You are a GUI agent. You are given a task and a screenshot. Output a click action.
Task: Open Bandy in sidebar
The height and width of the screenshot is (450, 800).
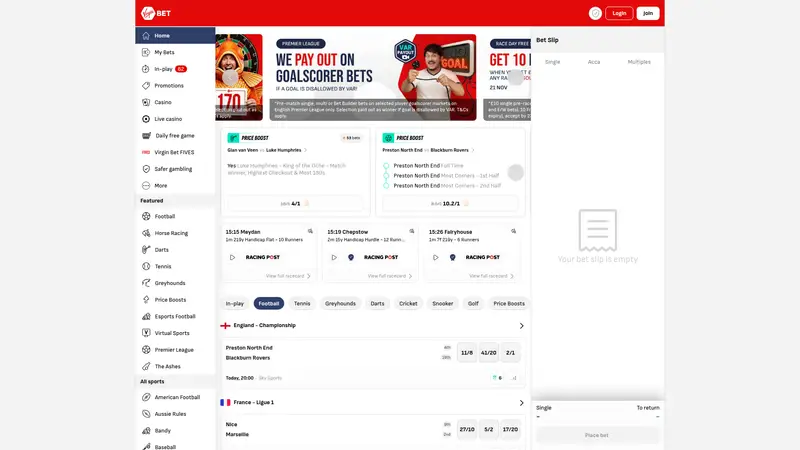click(x=175, y=431)
